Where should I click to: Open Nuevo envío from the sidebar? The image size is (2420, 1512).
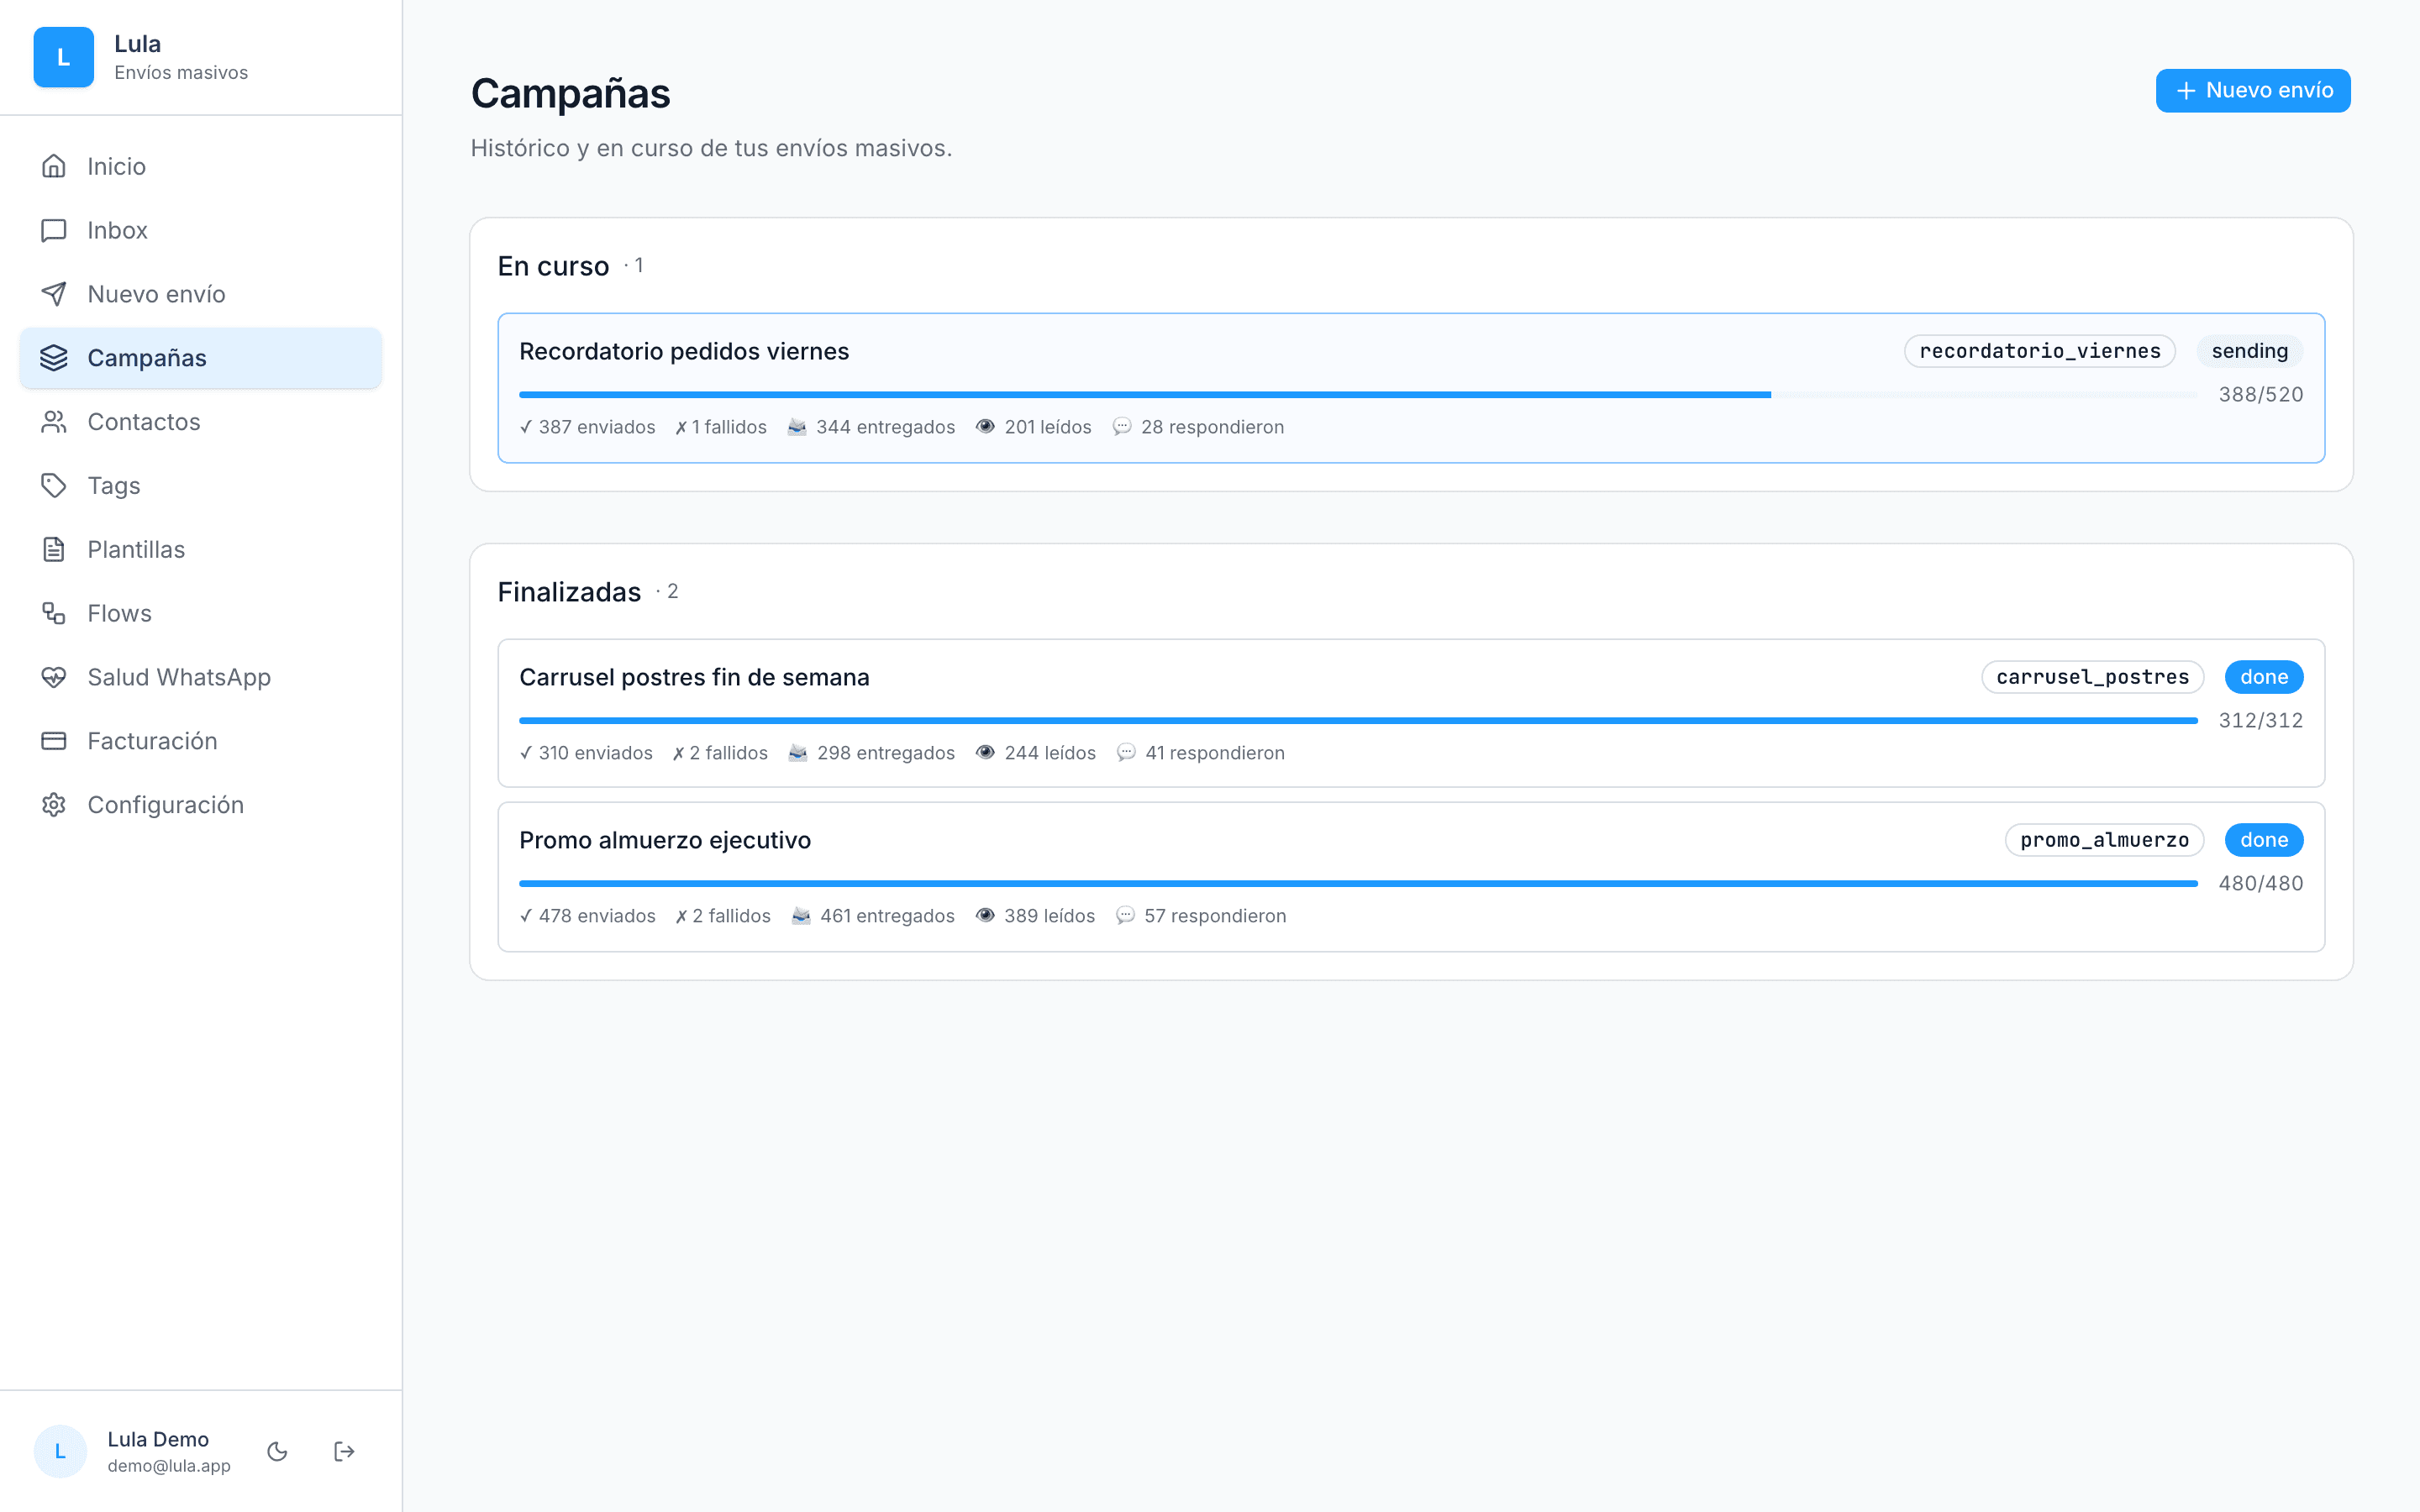[x=201, y=294]
